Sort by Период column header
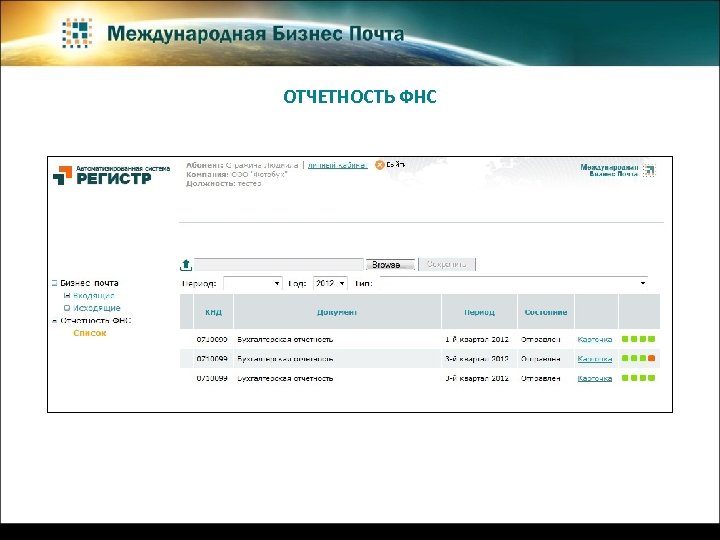 [479, 312]
